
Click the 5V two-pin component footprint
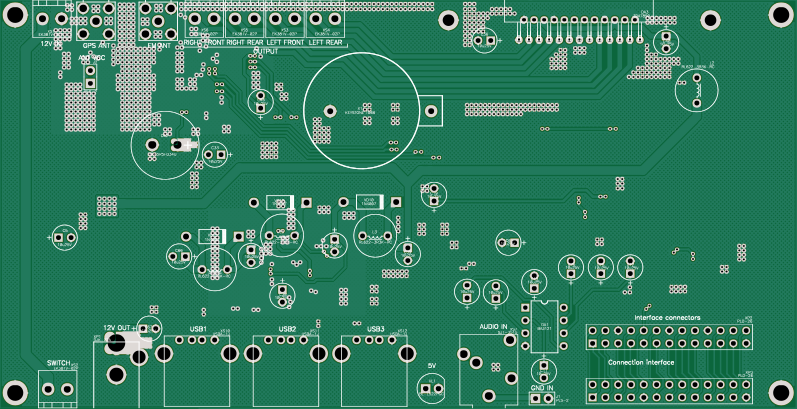click(432, 386)
